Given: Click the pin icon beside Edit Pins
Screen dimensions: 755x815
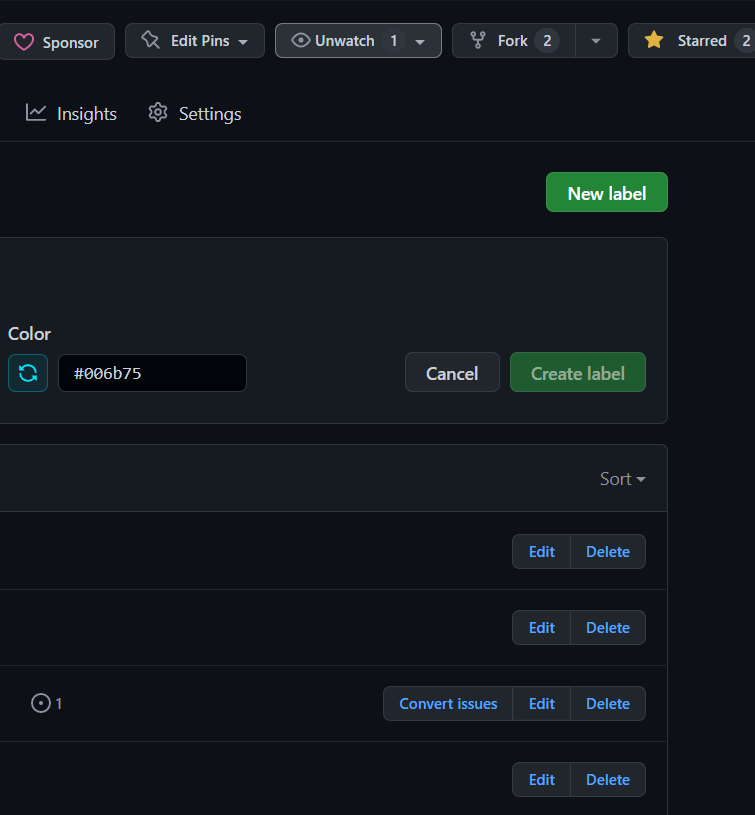Looking at the screenshot, I should tap(151, 40).
